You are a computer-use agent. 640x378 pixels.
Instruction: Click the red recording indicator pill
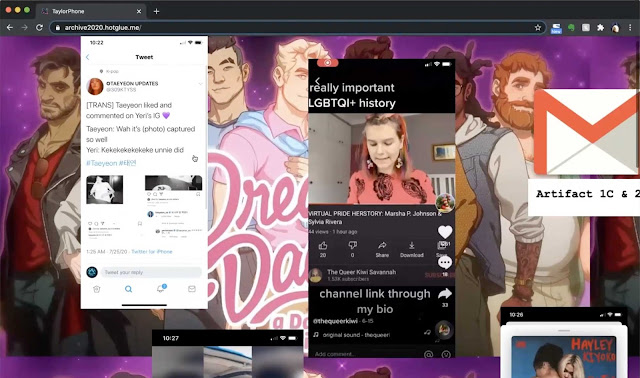[327, 62]
